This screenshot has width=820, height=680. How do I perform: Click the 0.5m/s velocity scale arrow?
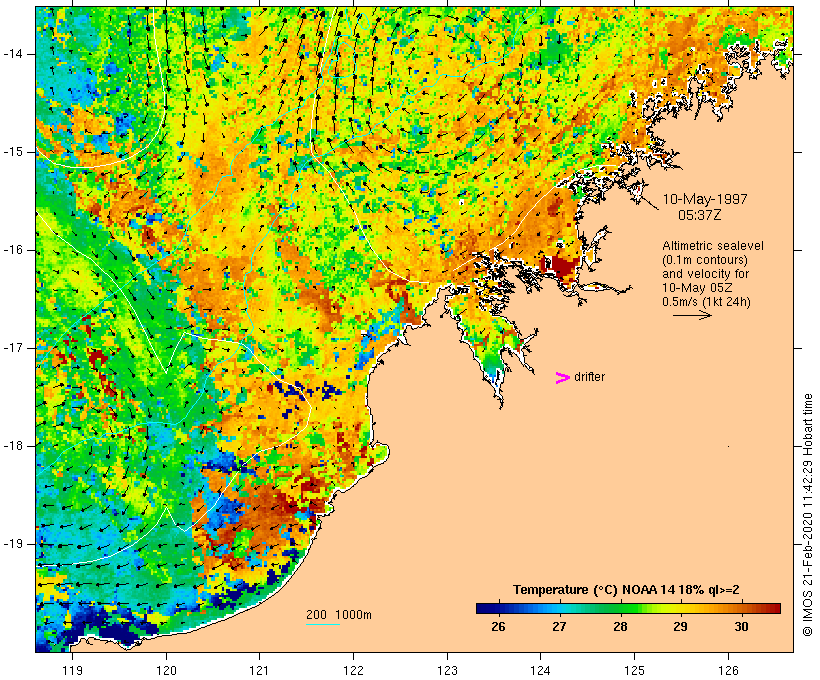click(692, 315)
